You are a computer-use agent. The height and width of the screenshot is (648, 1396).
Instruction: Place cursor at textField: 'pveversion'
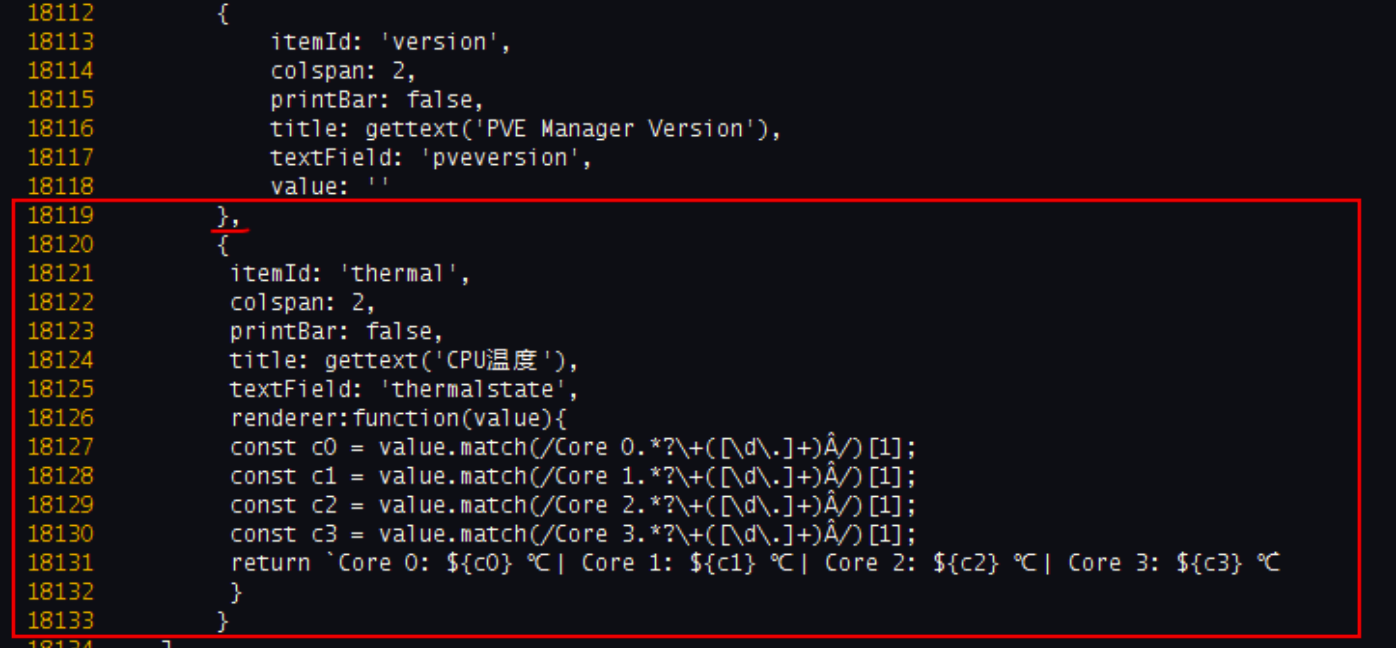coord(431,158)
